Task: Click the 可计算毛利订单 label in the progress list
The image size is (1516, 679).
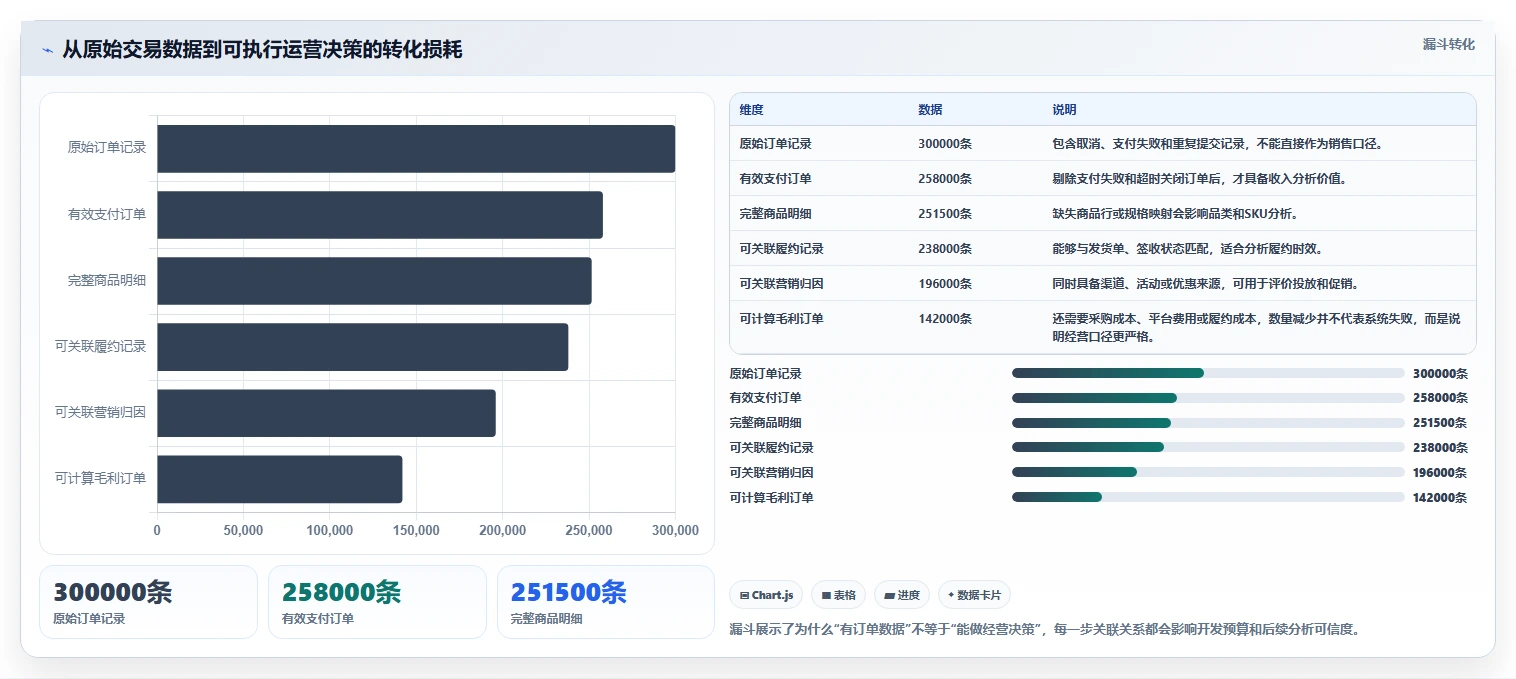Action: (772, 498)
